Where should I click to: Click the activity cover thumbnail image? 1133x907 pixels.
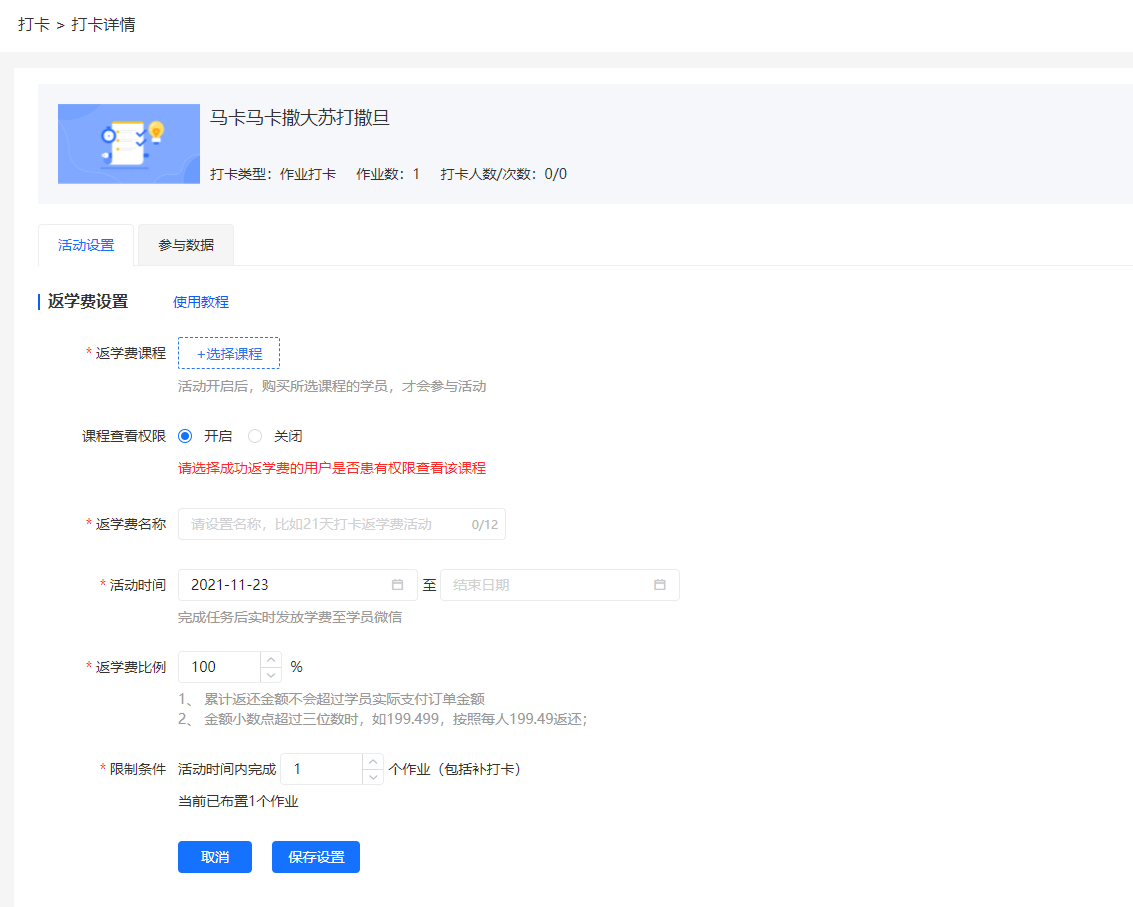pos(128,143)
